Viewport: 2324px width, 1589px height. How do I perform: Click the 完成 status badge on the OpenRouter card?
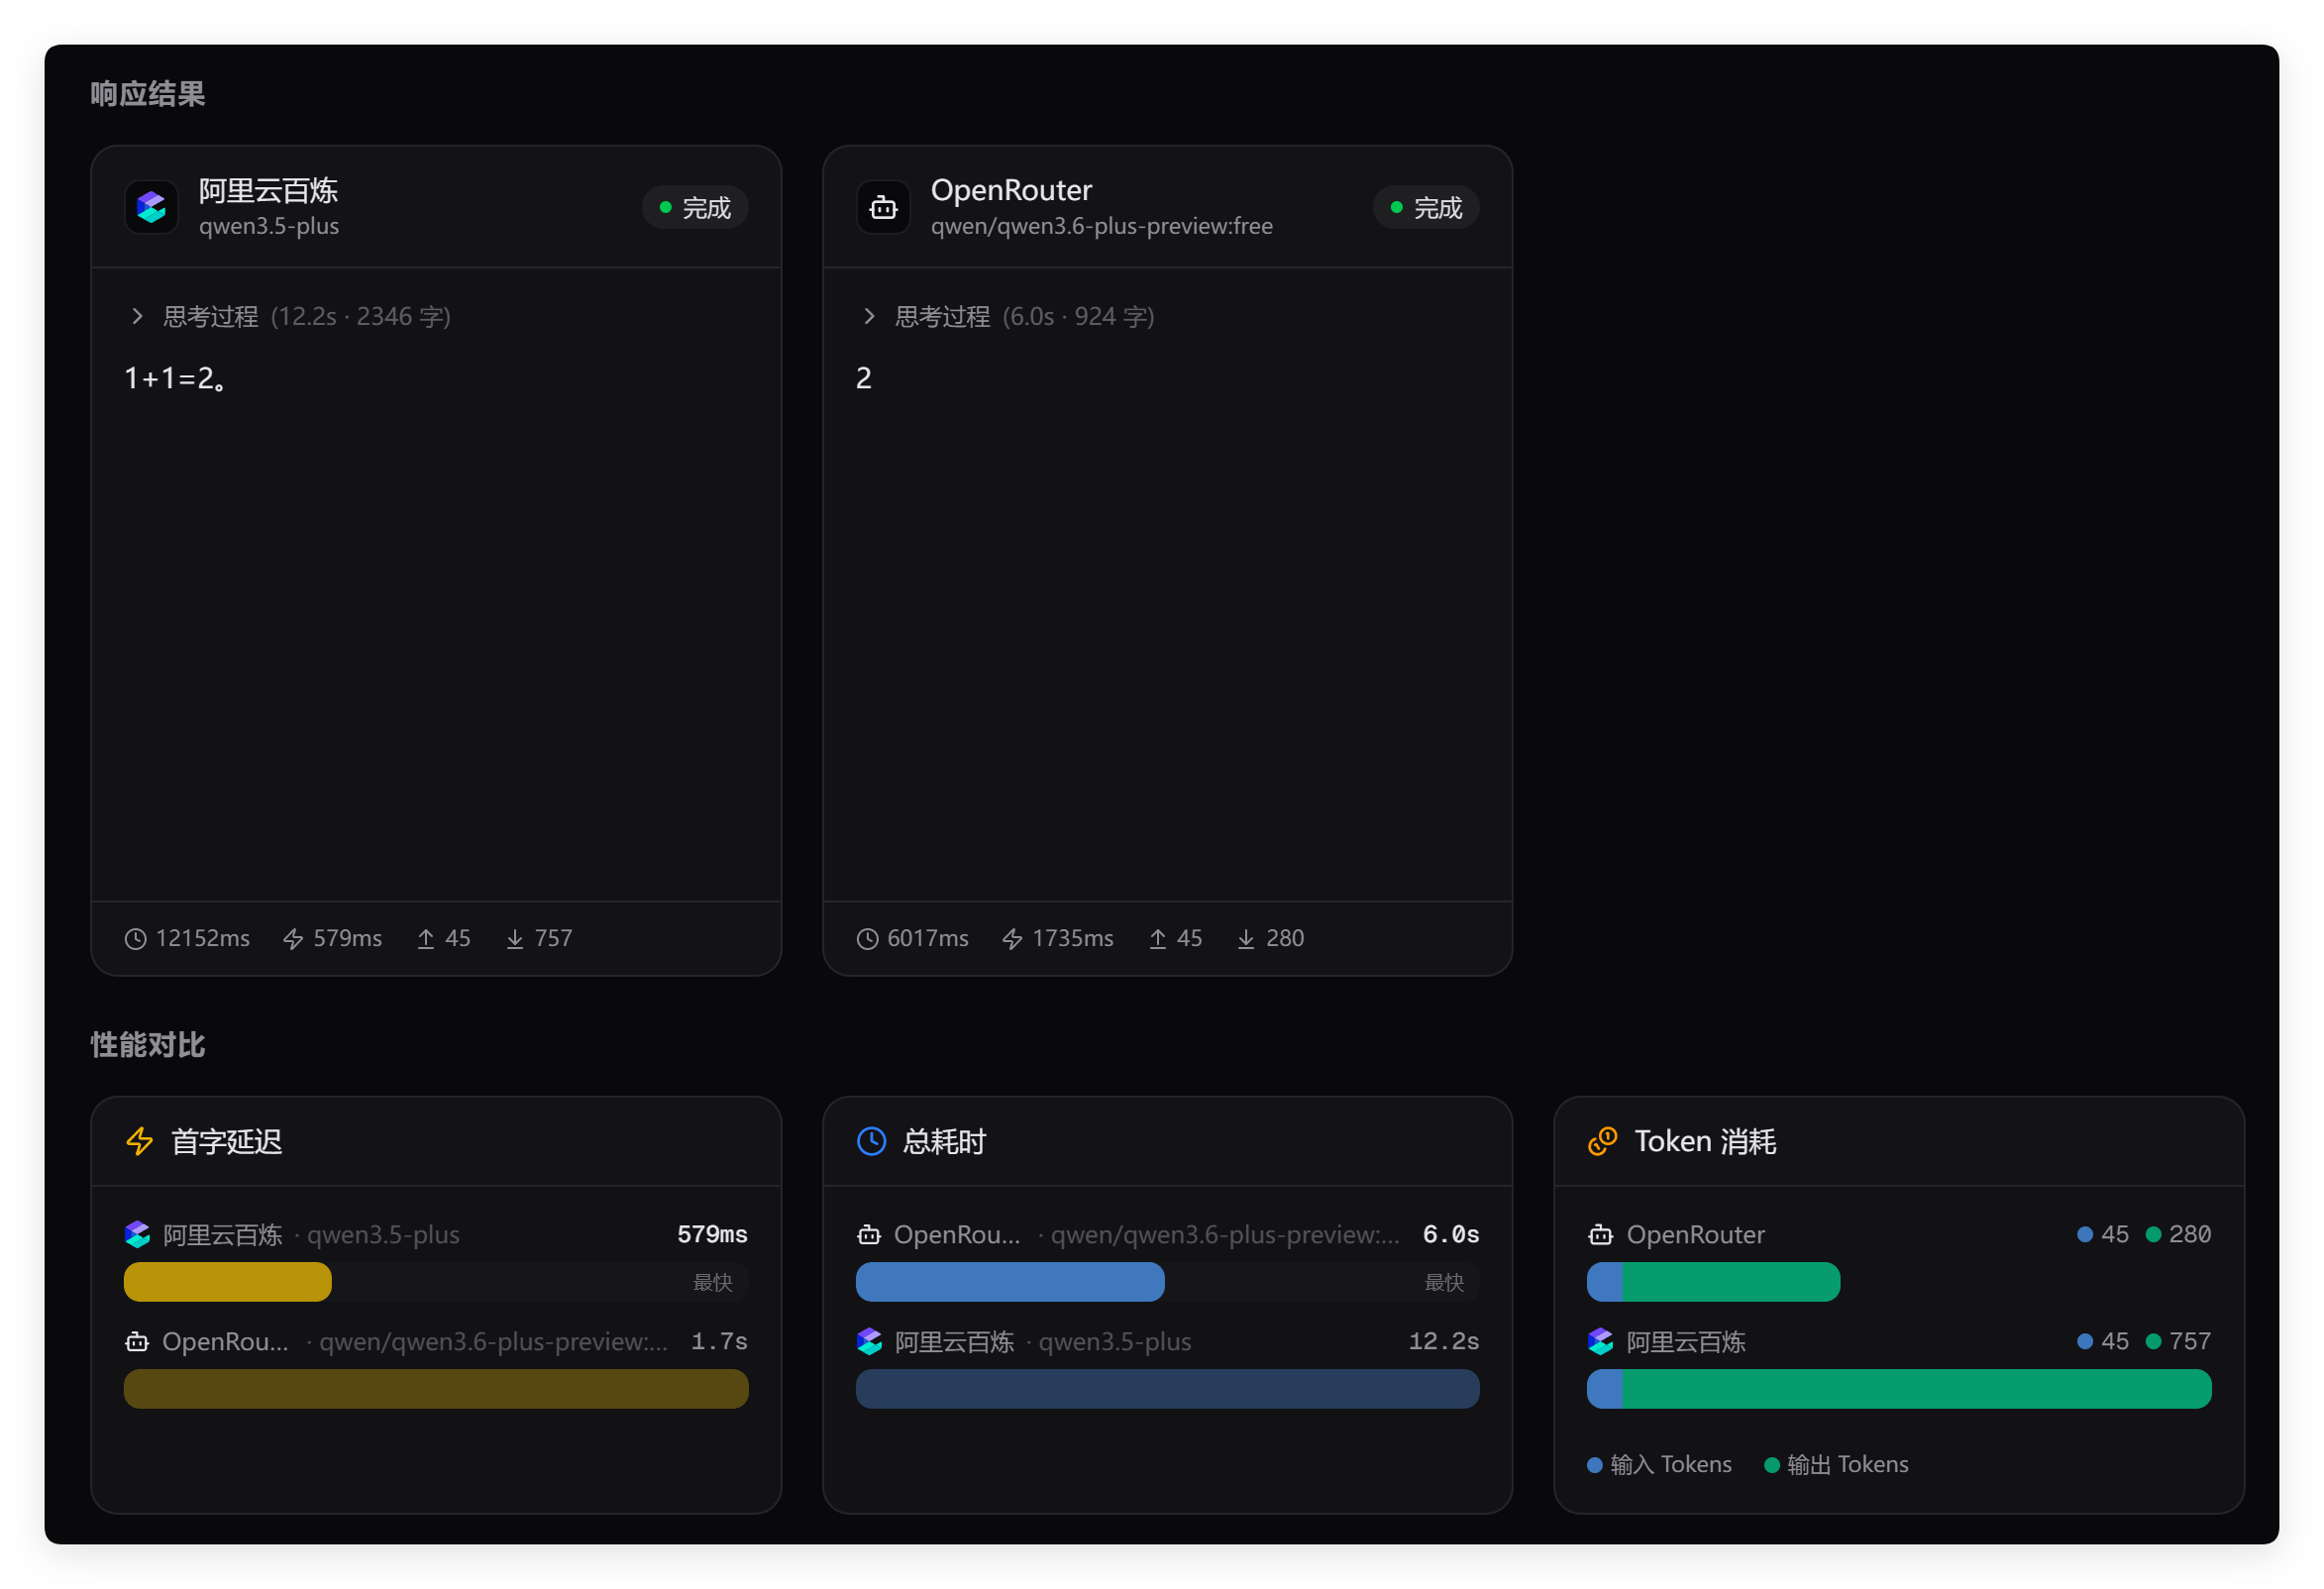tap(1426, 207)
